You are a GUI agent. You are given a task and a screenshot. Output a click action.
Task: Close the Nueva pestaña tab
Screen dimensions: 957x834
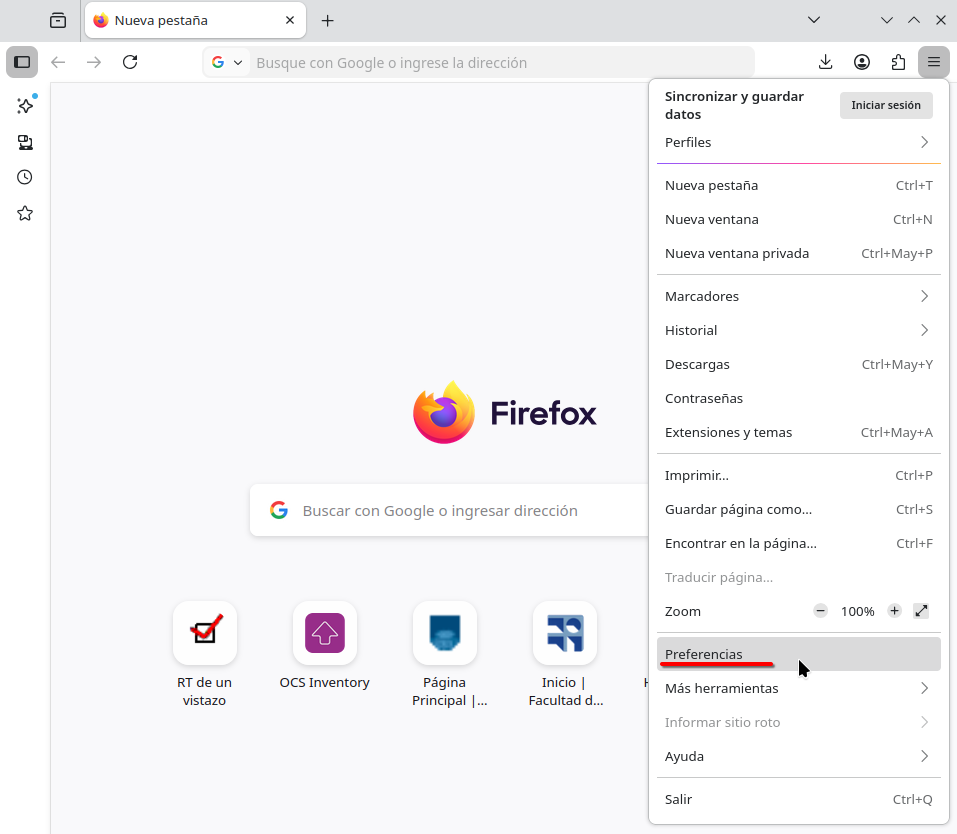290,20
